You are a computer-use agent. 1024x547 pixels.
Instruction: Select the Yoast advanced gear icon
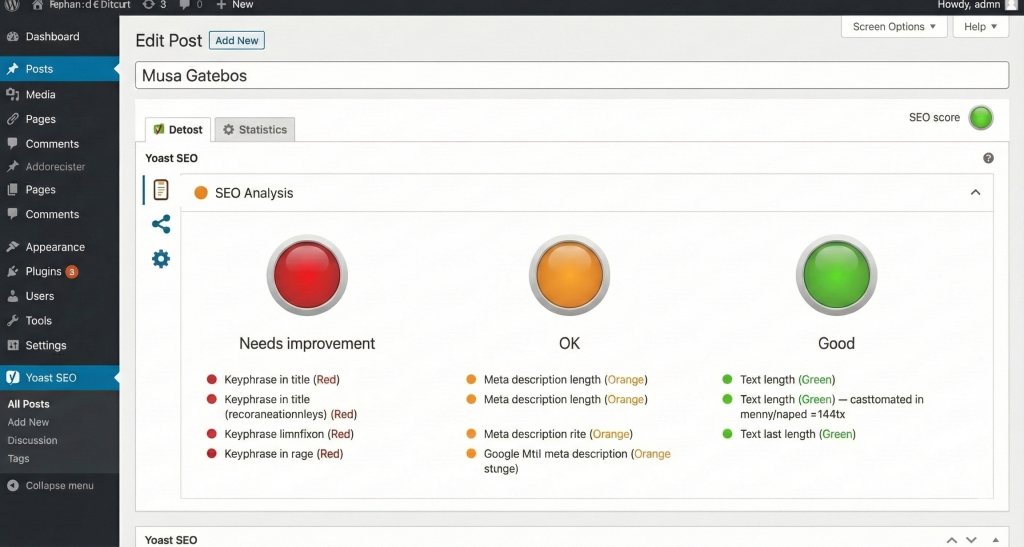pos(161,259)
